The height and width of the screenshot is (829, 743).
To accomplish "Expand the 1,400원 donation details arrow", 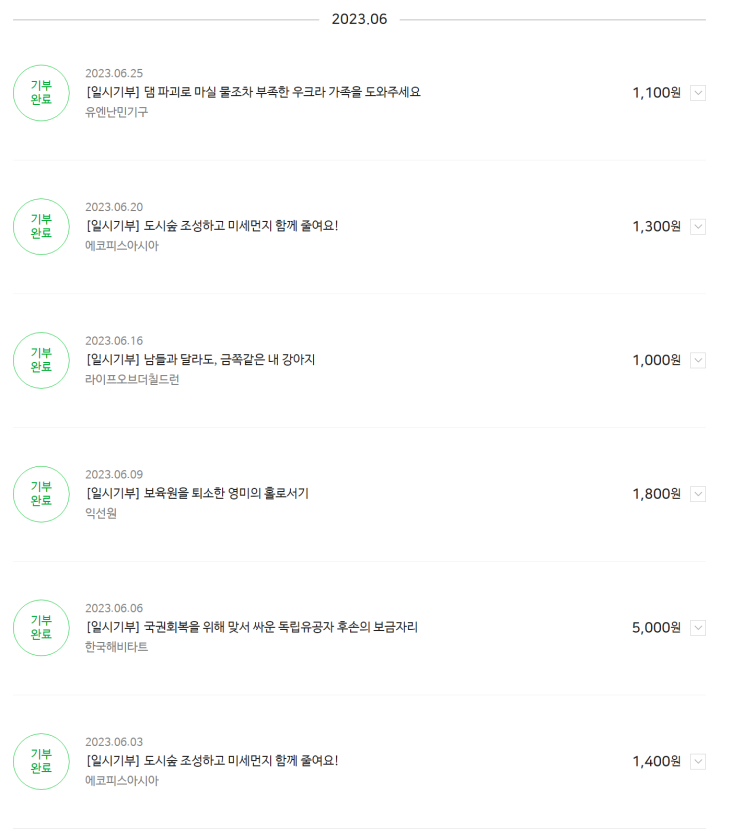I will tap(698, 762).
